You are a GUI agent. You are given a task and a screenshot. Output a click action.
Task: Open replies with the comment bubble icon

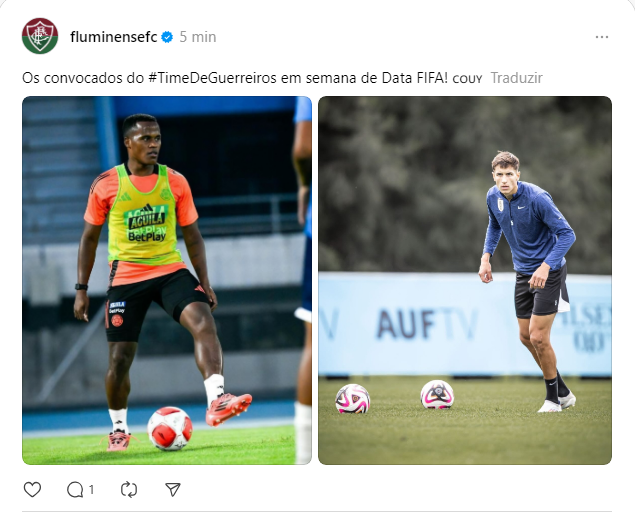pos(75,489)
